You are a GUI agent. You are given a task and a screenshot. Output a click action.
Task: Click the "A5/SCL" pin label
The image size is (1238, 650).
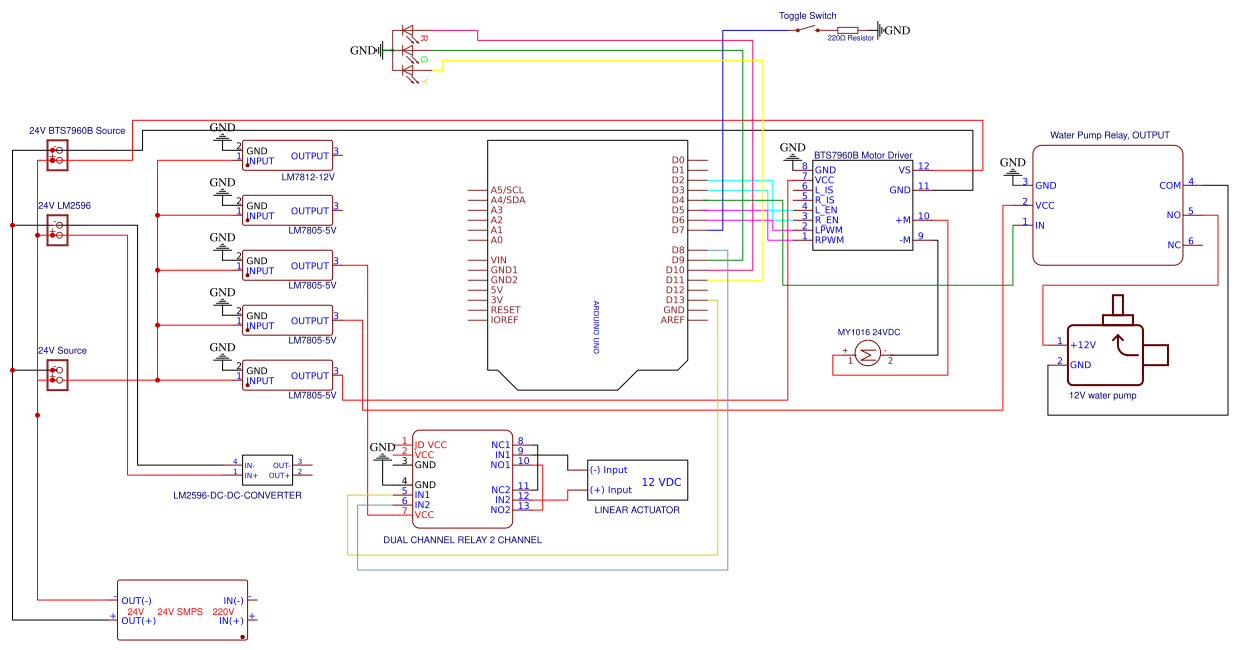click(507, 190)
